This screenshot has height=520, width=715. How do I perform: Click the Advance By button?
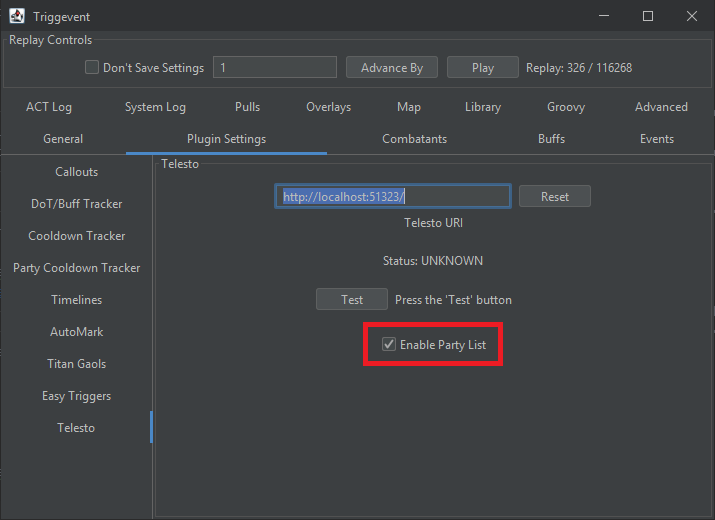(x=392, y=68)
